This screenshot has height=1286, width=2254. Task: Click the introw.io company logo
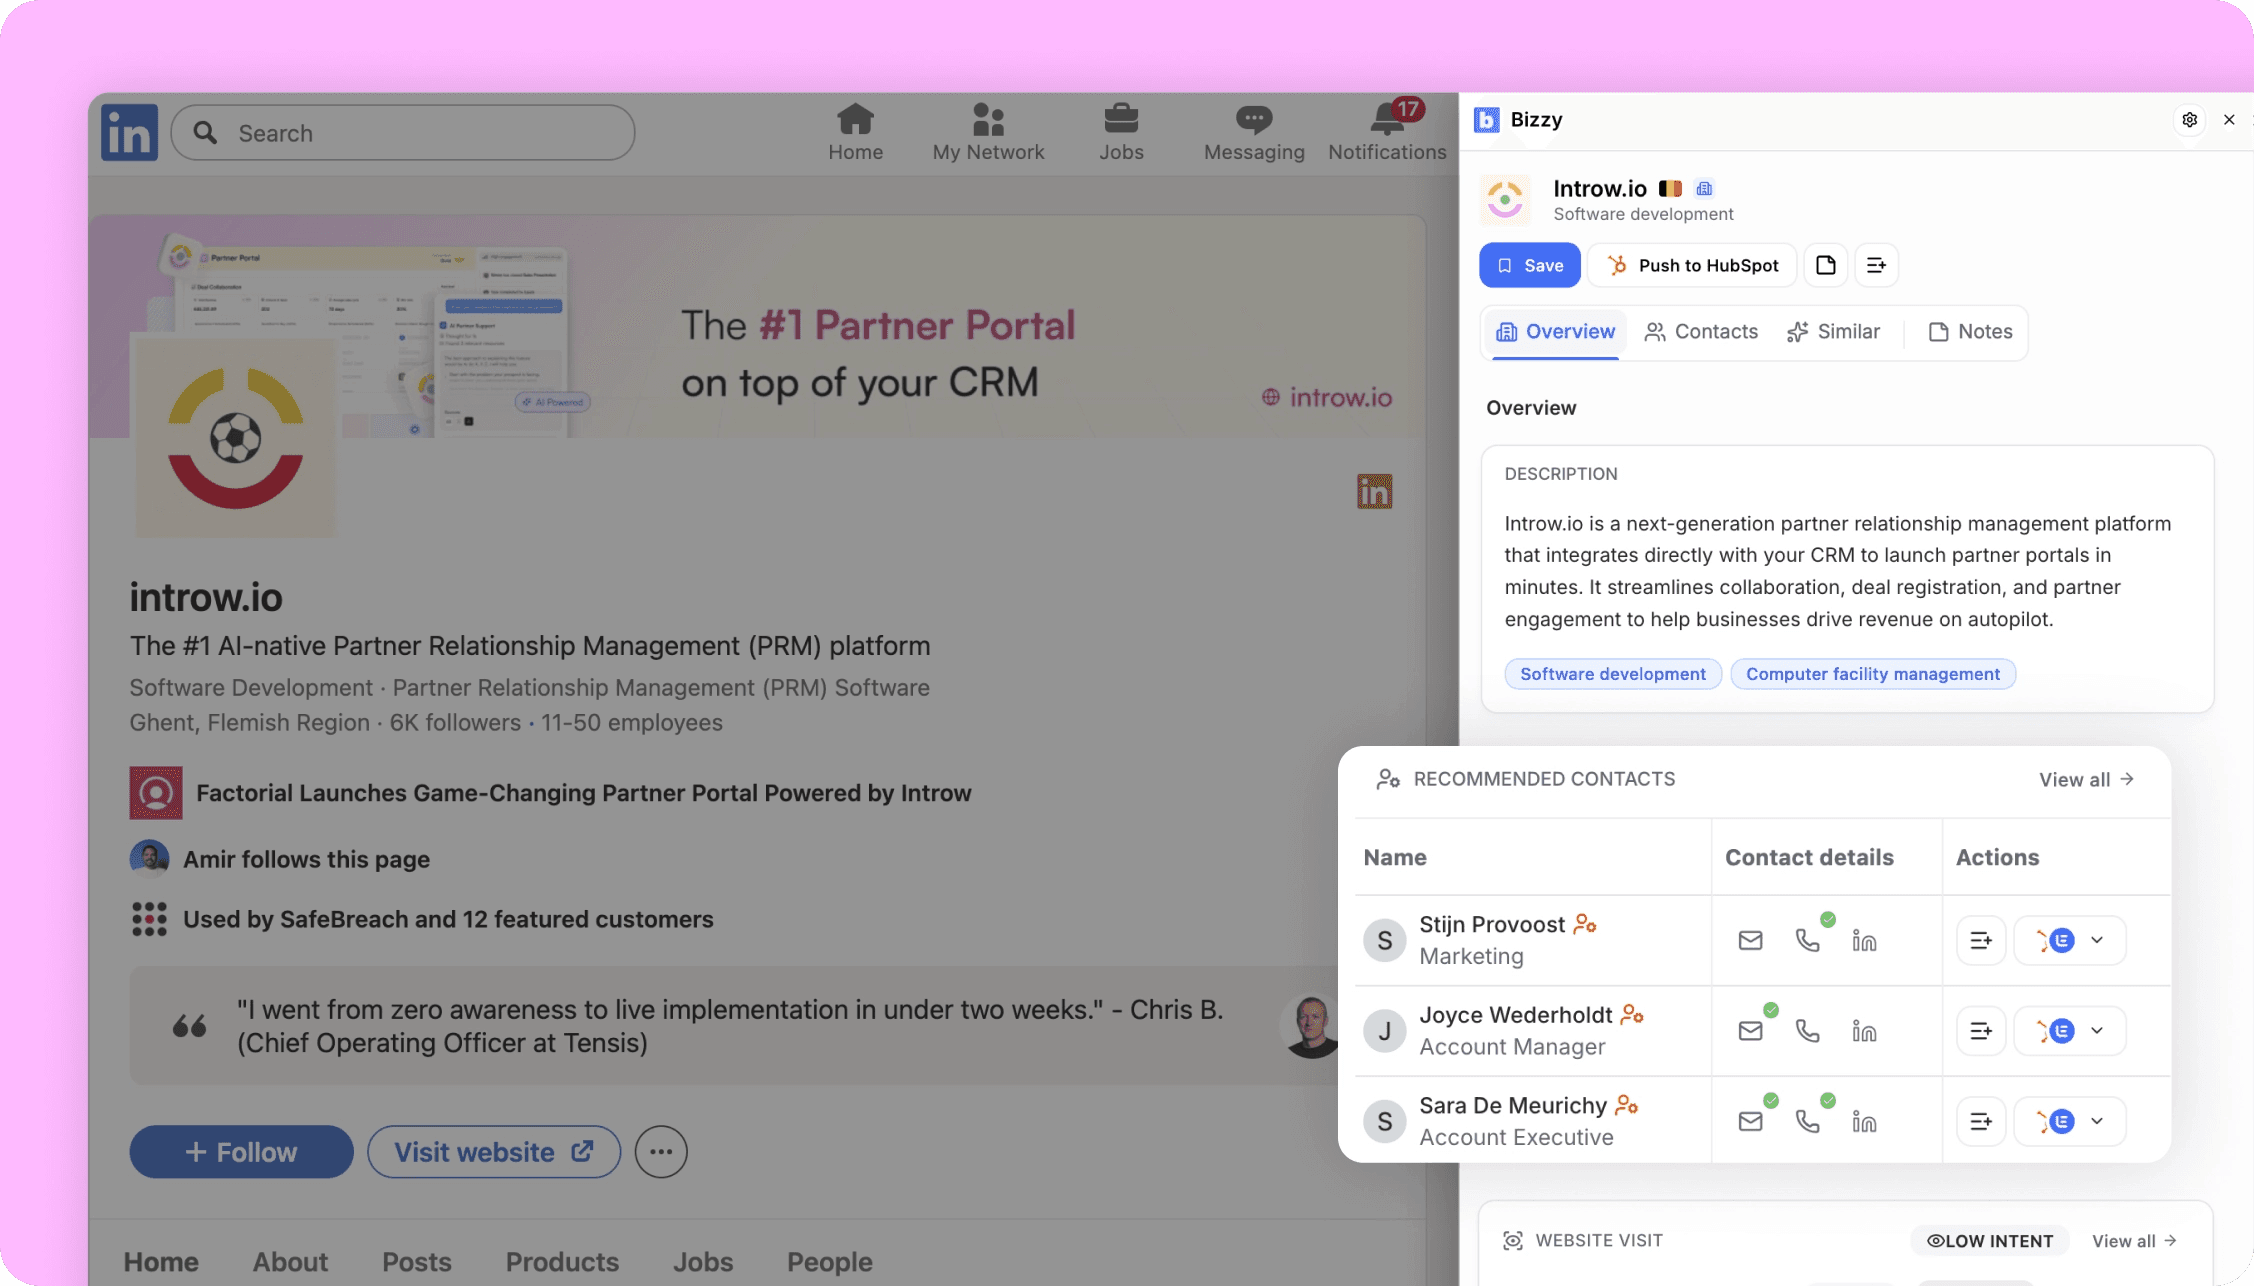[236, 437]
